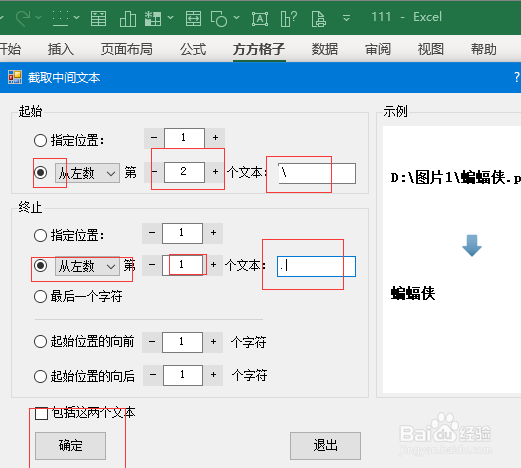Image resolution: width=521 pixels, height=468 pixels.
Task: Select 最后一个字符 radio button
Action: pyautogui.click(x=40, y=296)
